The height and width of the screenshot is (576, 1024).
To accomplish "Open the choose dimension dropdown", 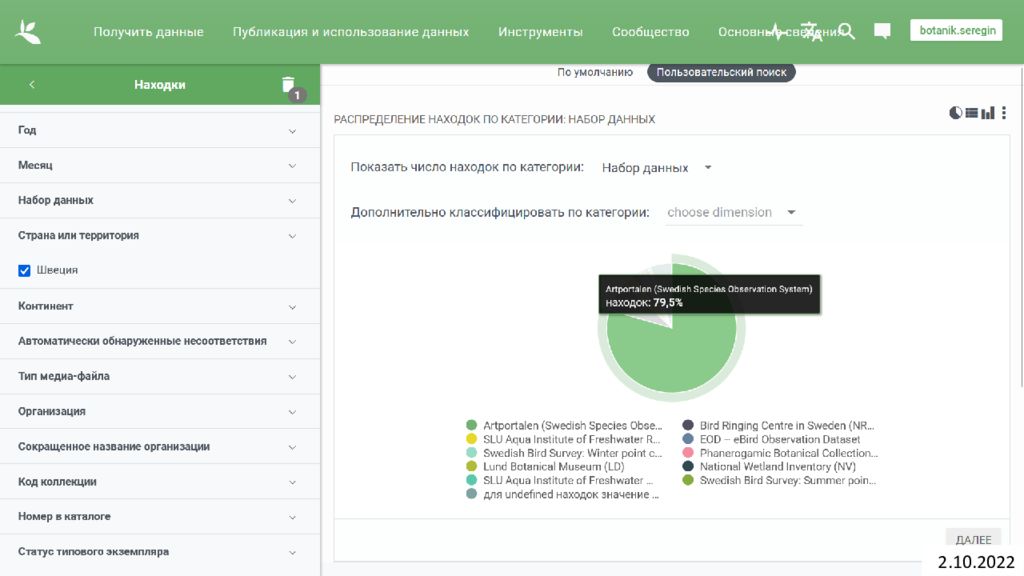I will click(732, 213).
